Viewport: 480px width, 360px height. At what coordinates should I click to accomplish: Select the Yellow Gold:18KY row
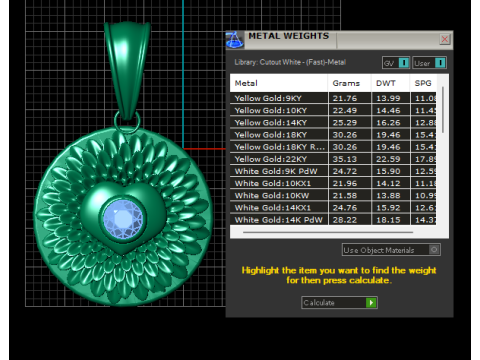click(x=333, y=135)
